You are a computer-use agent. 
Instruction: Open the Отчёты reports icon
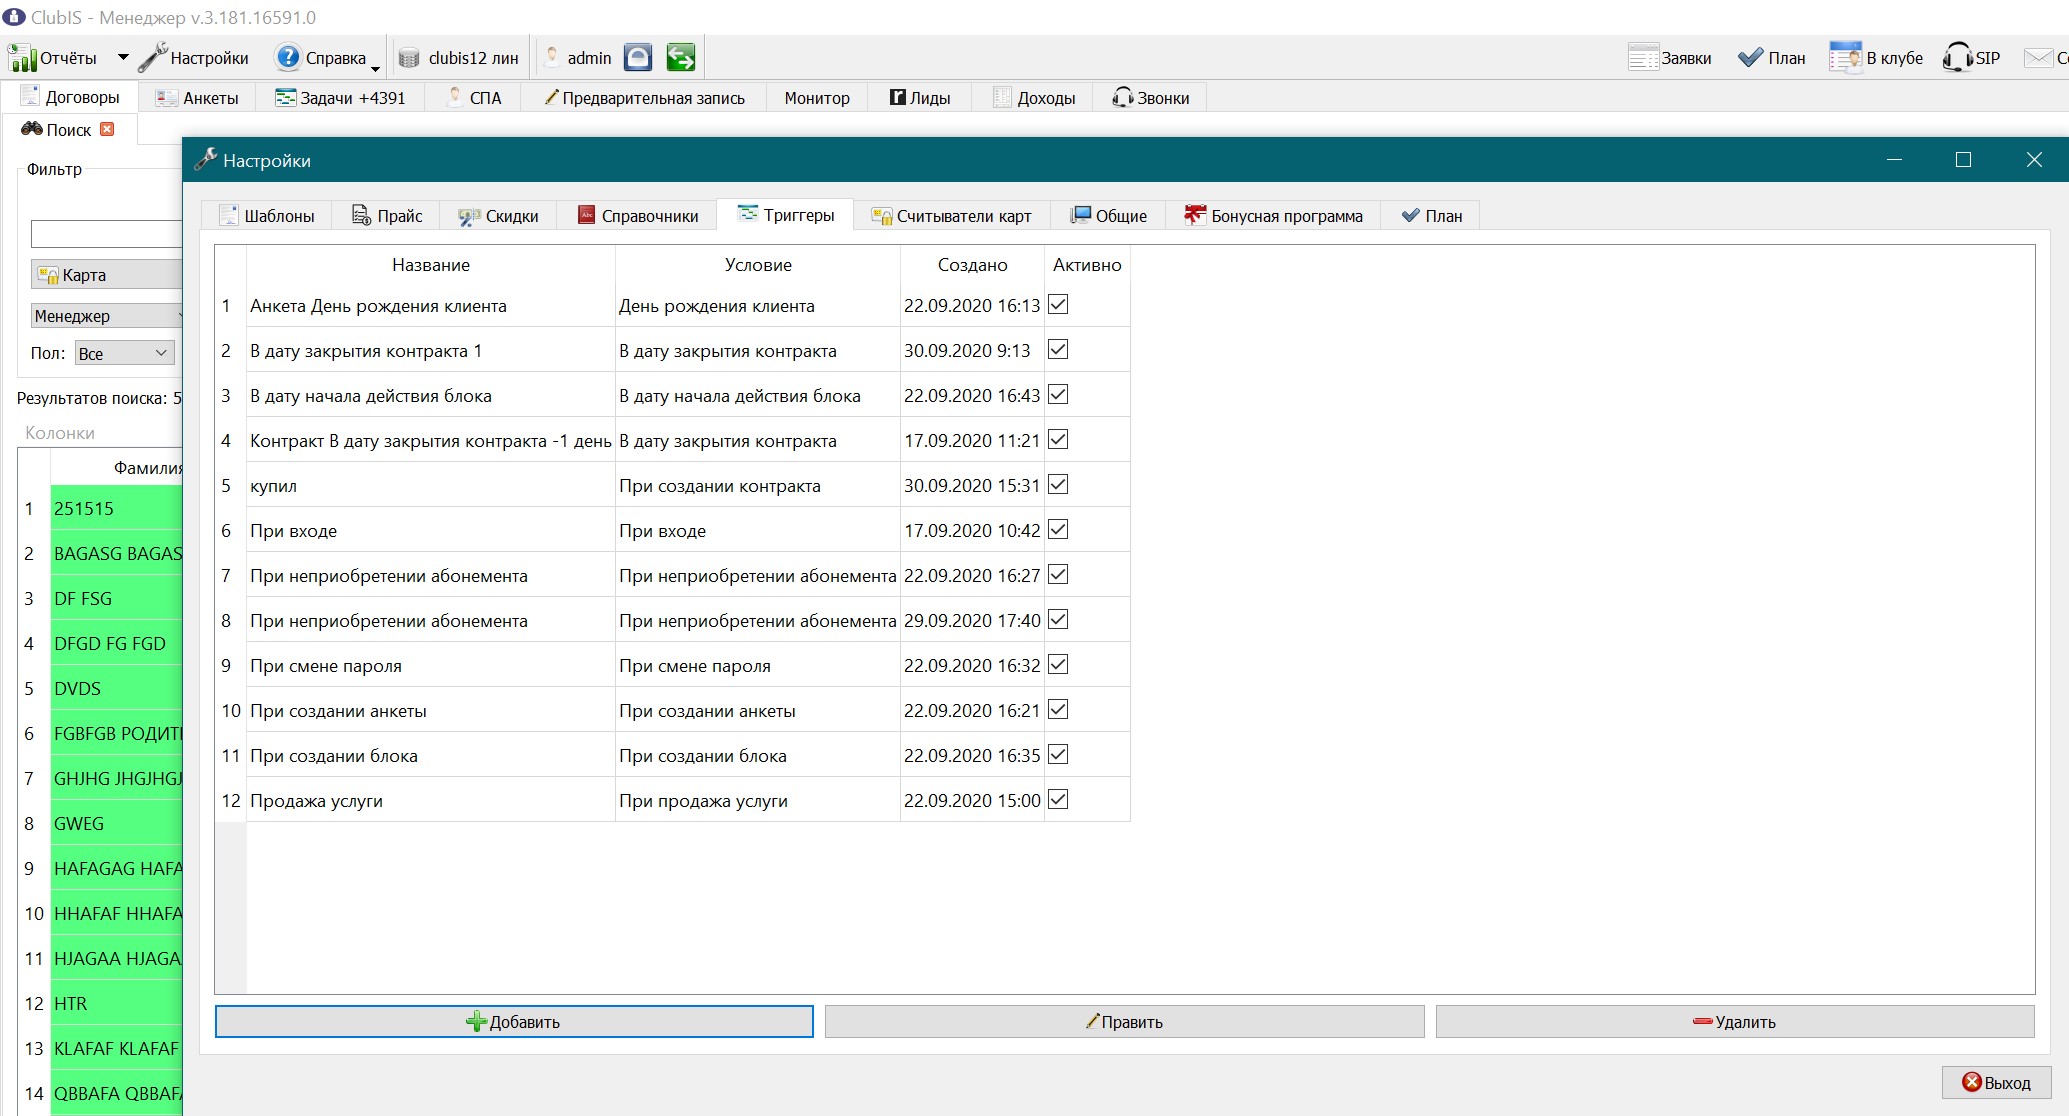[22, 58]
